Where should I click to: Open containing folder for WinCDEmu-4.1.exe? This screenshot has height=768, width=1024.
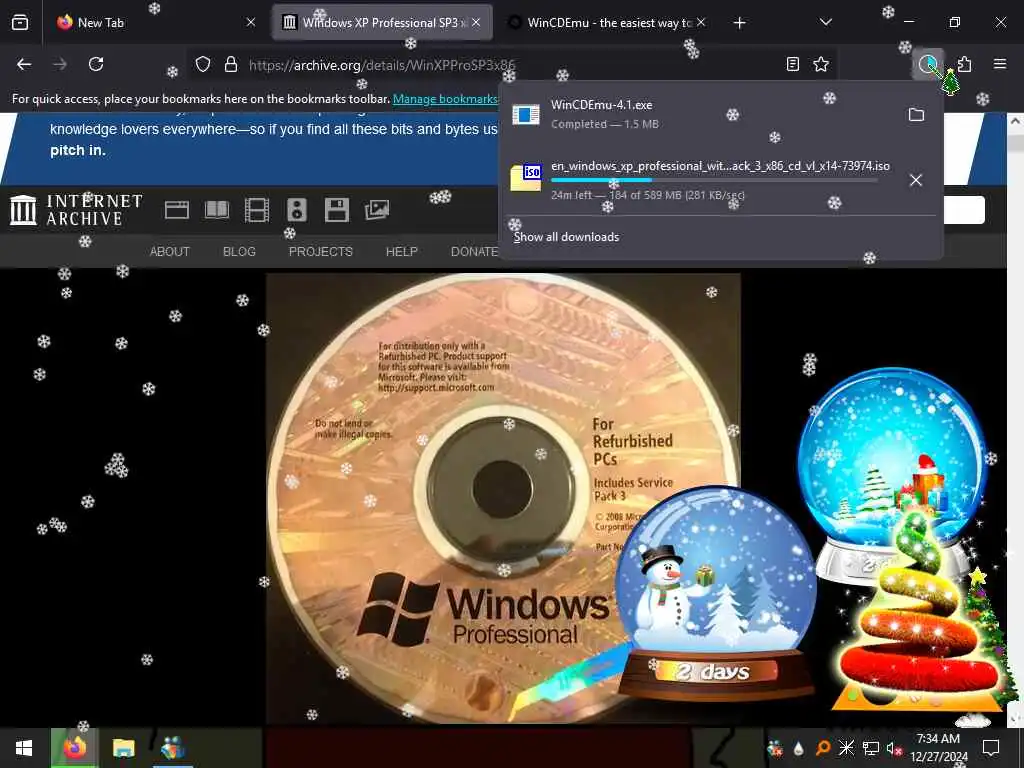tap(916, 115)
